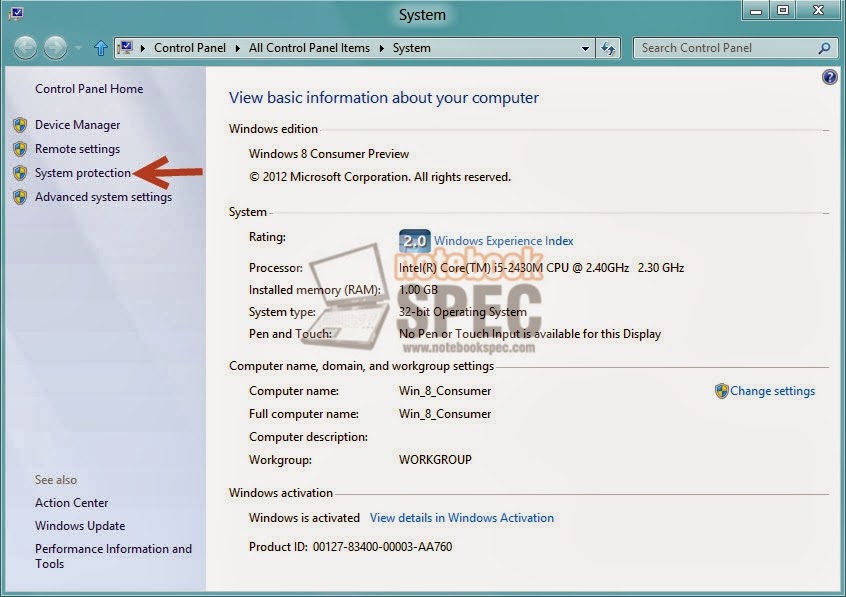
Task: Select the System breadcrumb
Action: [x=412, y=48]
